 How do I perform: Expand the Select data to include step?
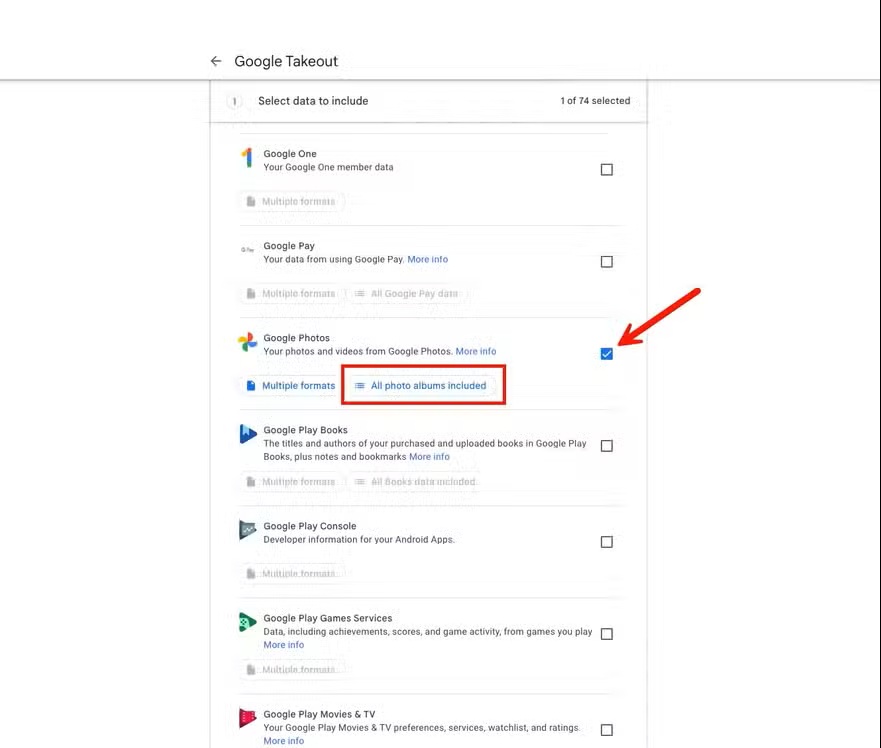[x=313, y=101]
